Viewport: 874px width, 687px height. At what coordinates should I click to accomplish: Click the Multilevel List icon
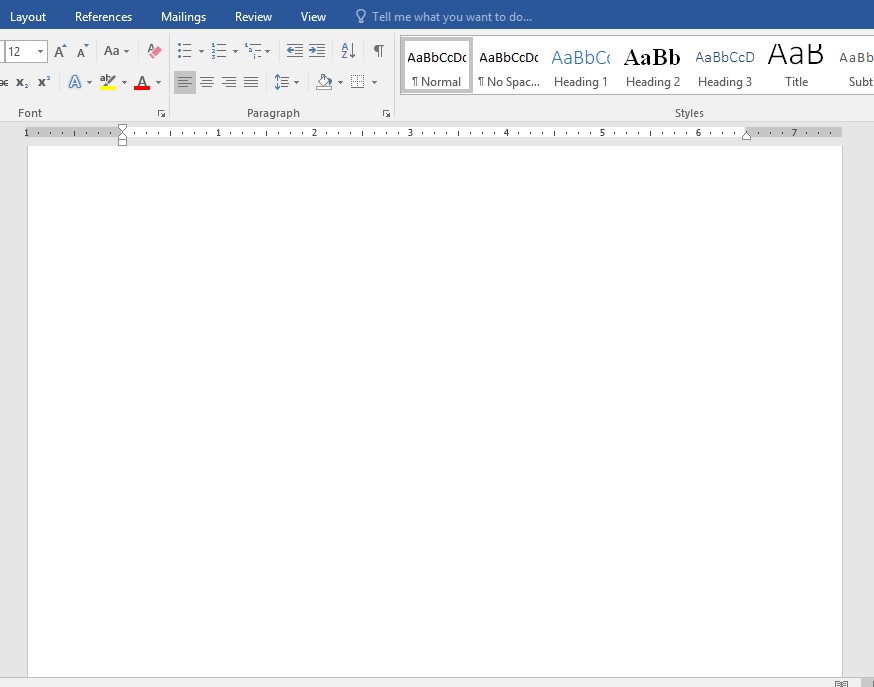[253, 51]
